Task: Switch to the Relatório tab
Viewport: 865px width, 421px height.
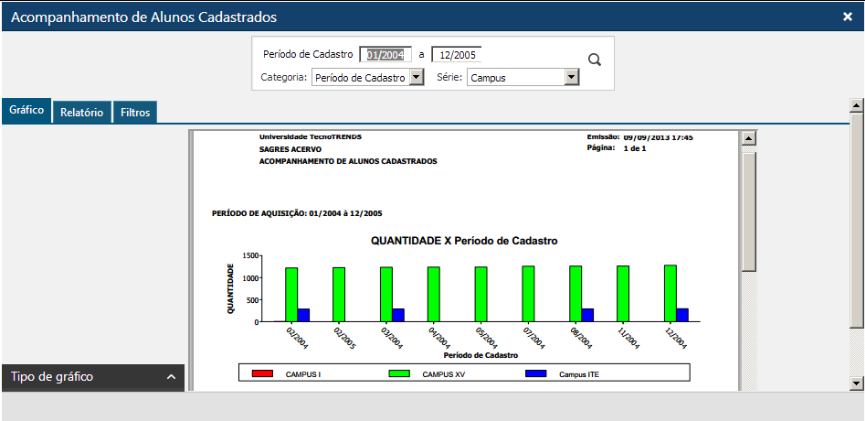Action: coord(81,113)
